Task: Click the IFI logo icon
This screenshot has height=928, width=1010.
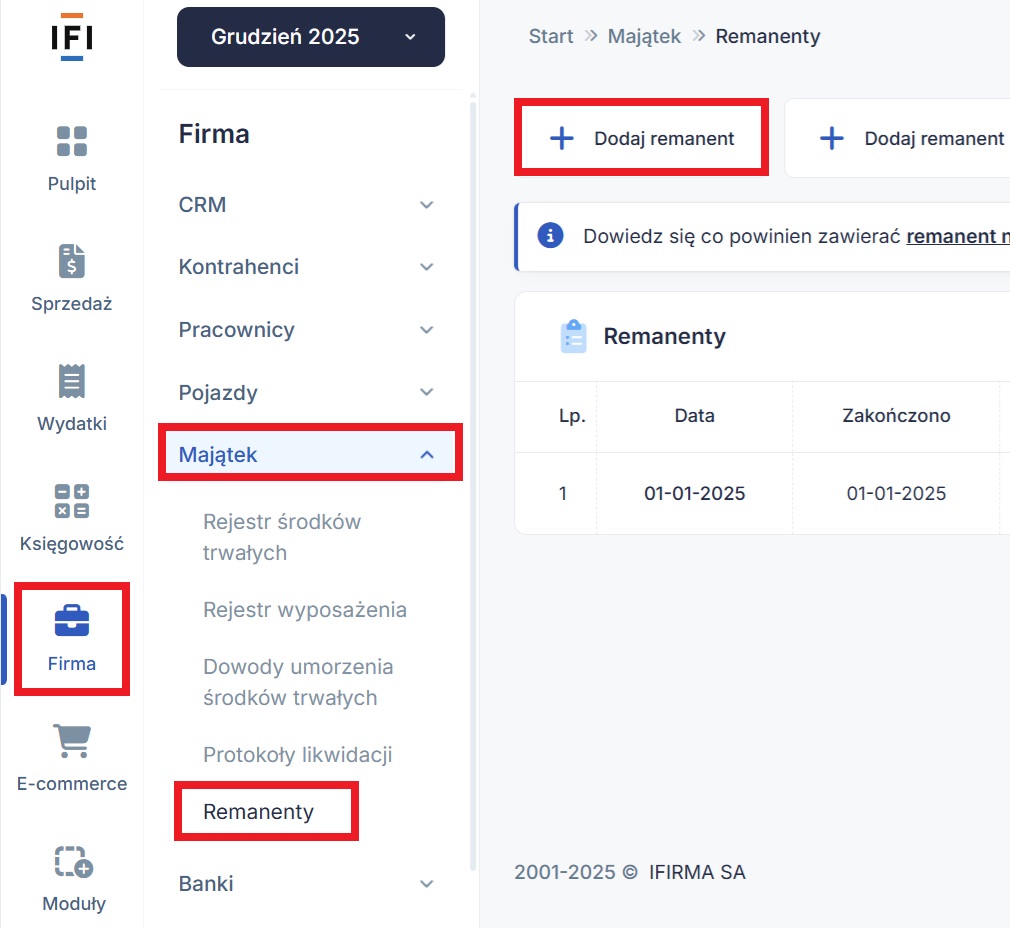Action: pos(71,37)
